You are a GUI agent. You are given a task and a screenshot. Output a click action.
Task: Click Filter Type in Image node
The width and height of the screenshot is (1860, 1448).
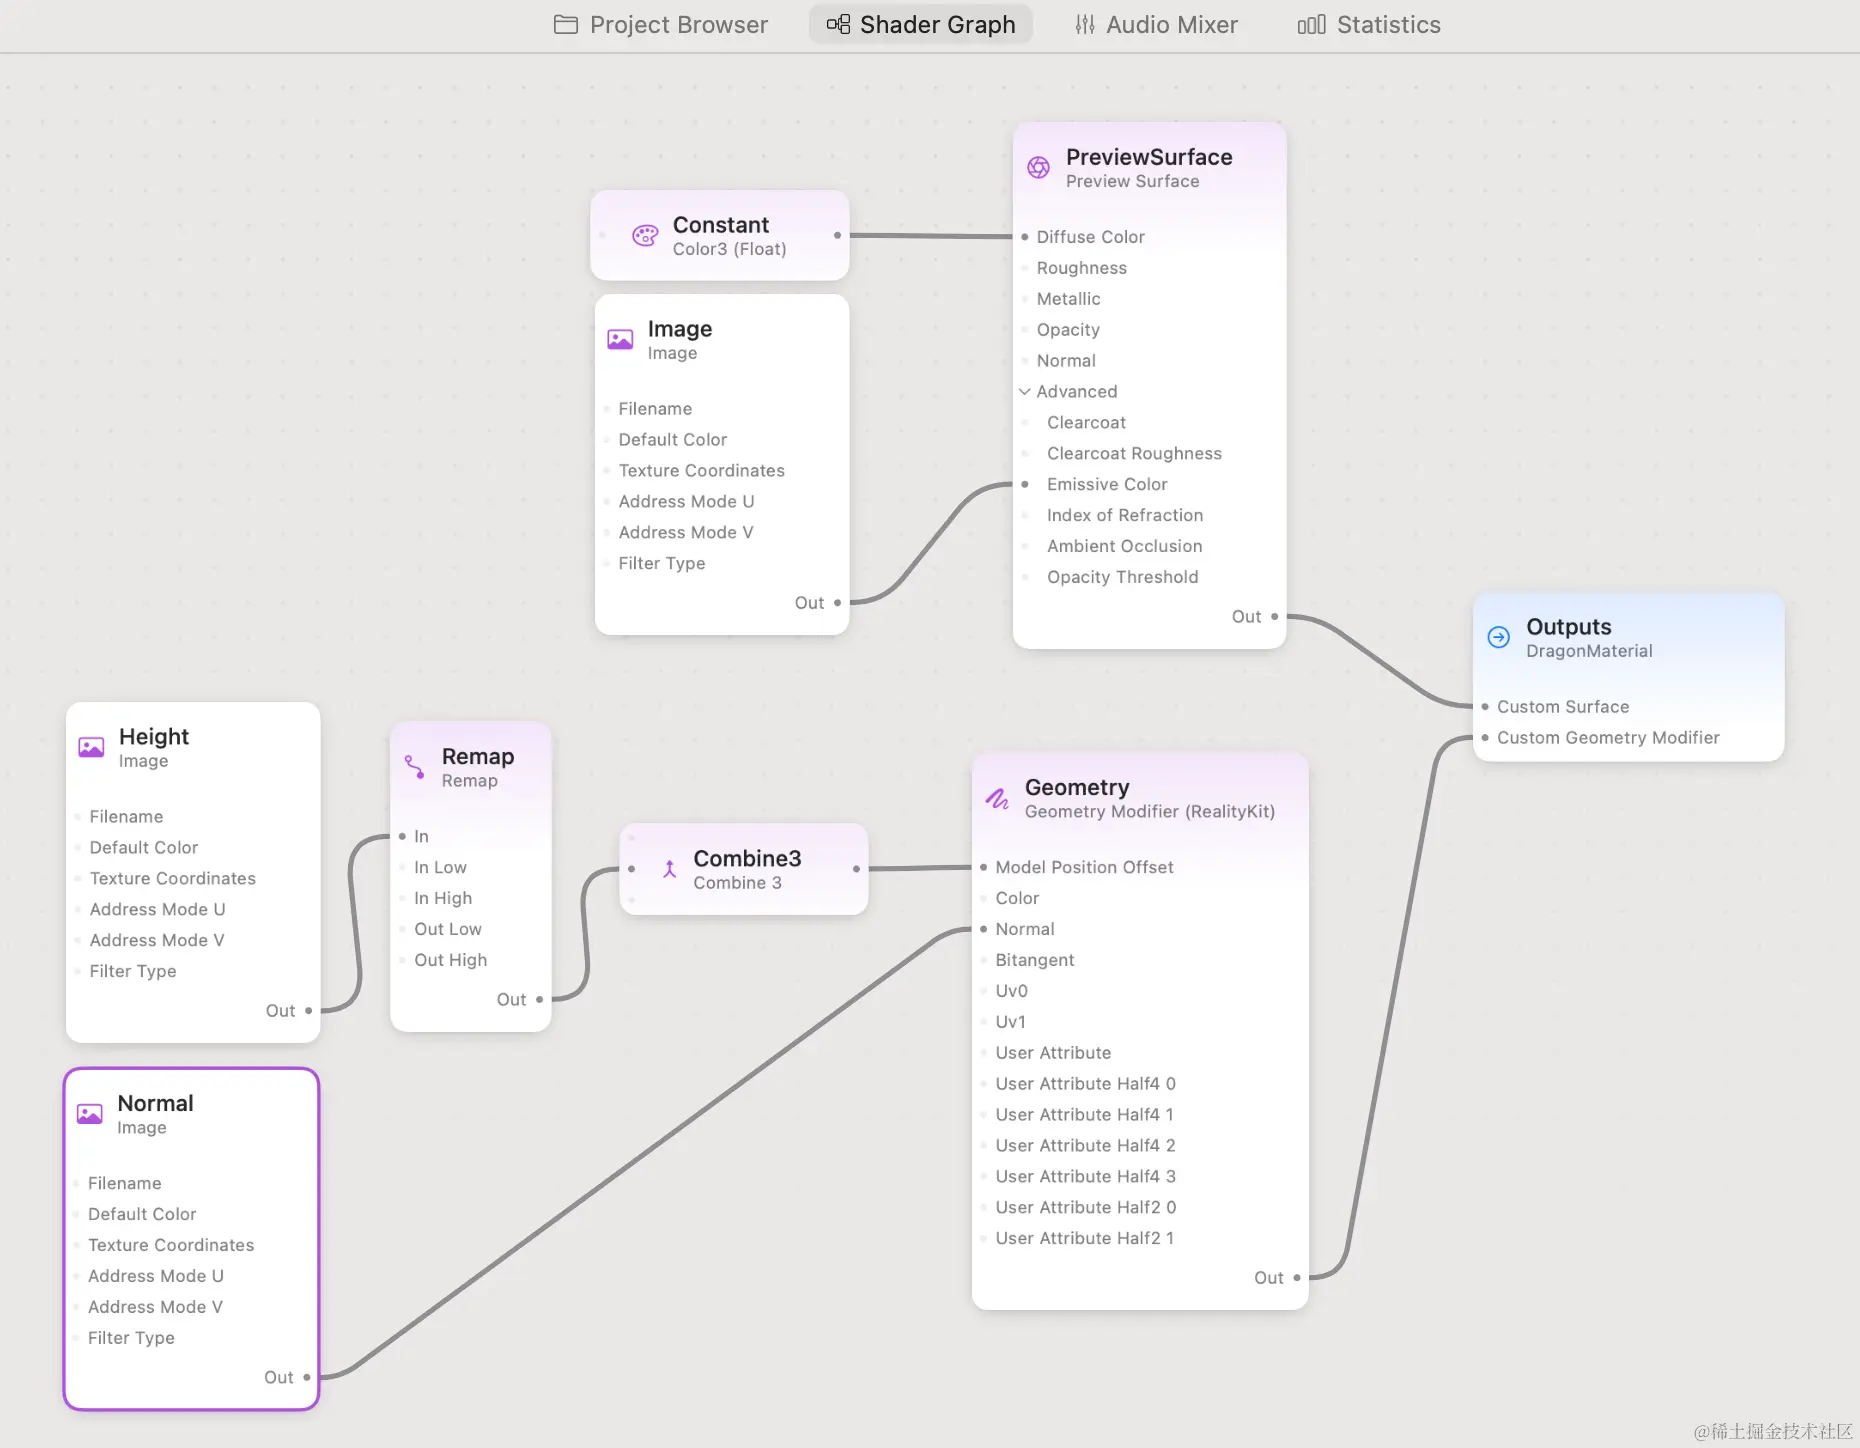pyautogui.click(x=661, y=564)
